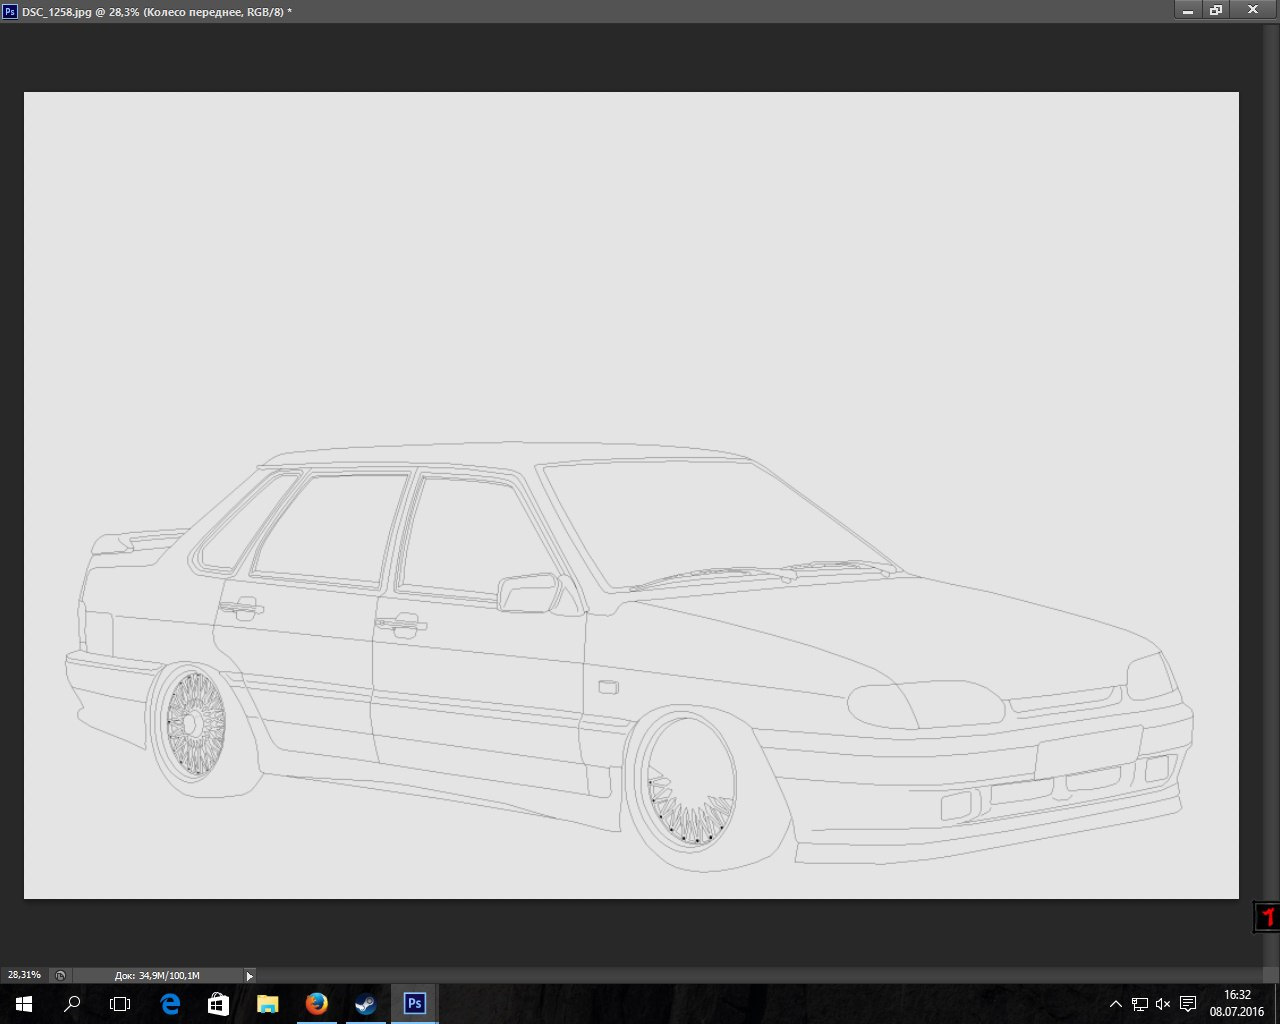
Task: Click the Photoshop Ps icon in title bar
Action: coord(10,11)
